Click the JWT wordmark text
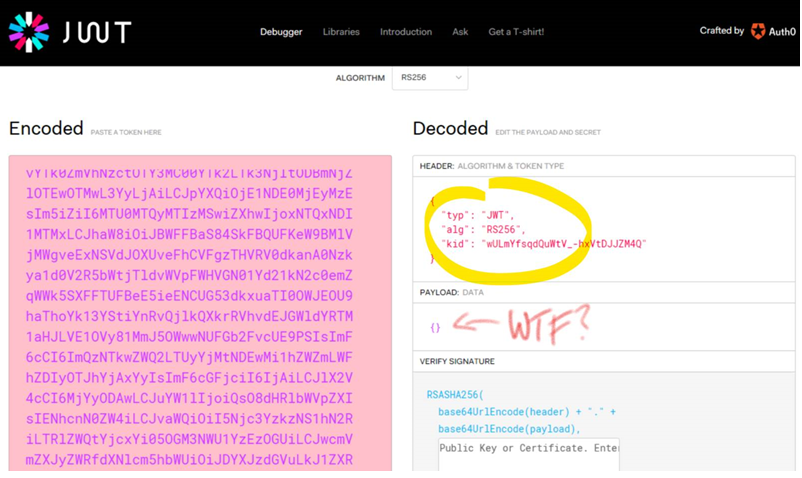Viewport: 802px width, 478px height. pyautogui.click(x=97, y=32)
